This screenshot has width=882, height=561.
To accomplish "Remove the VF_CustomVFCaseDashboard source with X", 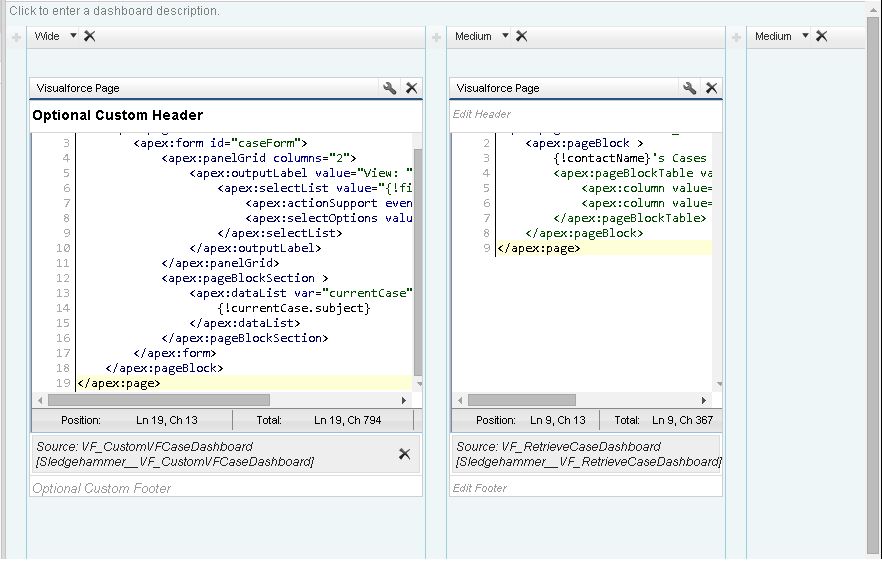I will (x=404, y=454).
